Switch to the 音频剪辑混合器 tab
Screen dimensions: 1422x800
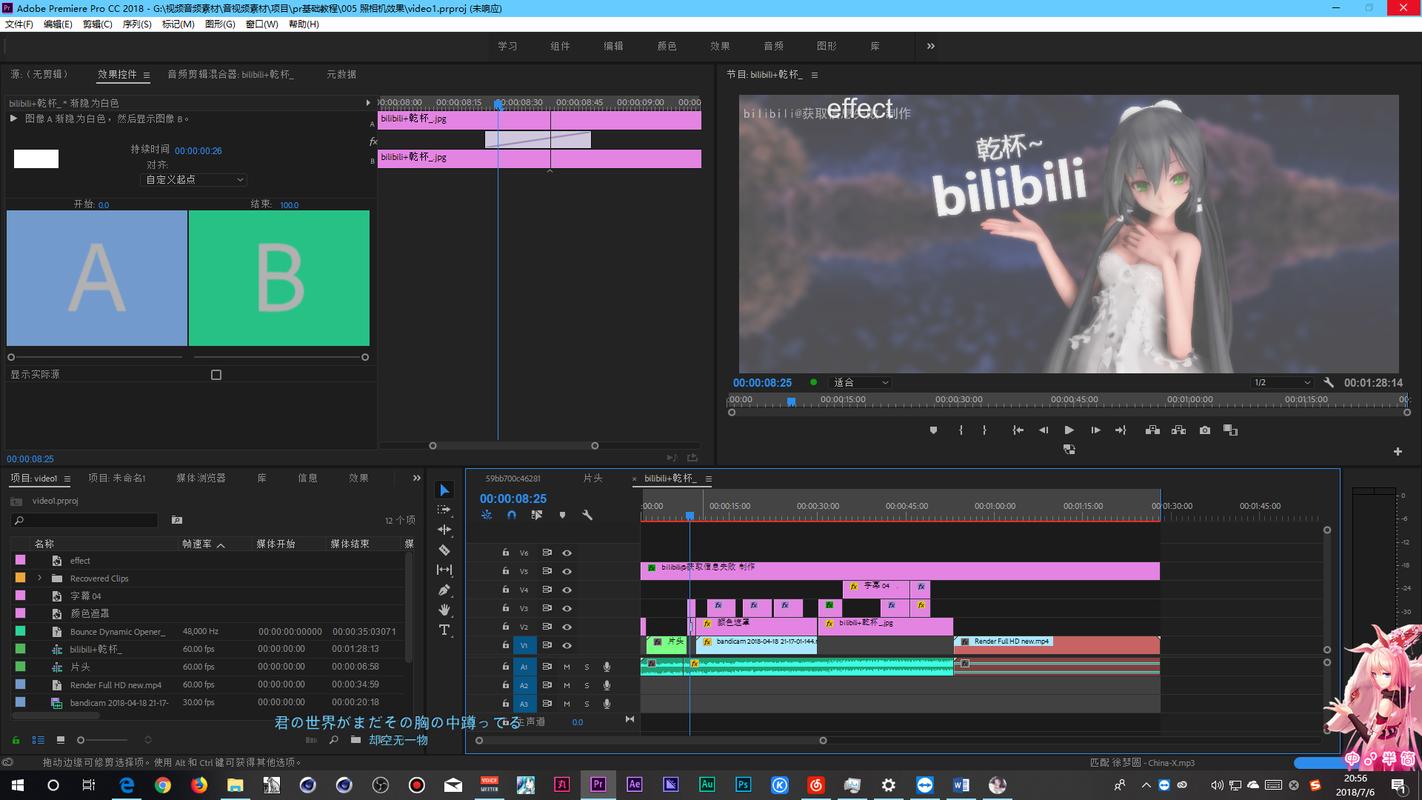pos(230,74)
